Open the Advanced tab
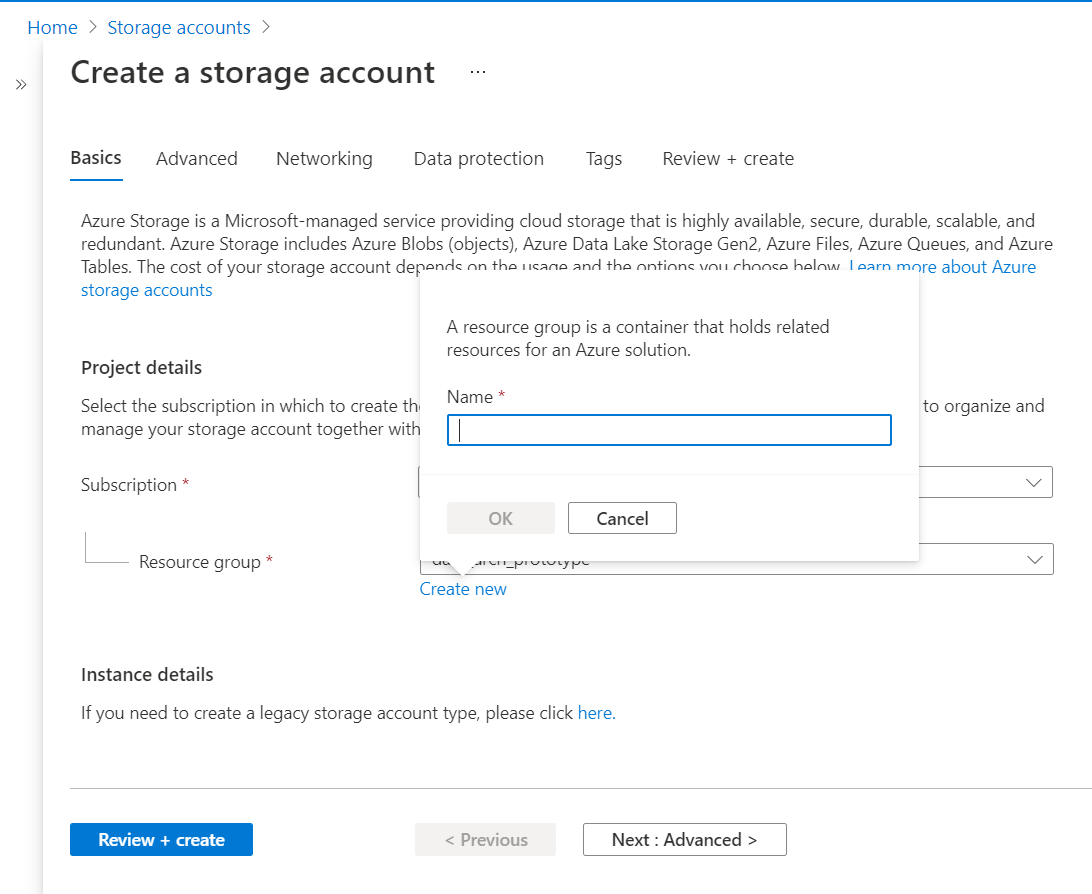The height and width of the screenshot is (894, 1092). point(197,159)
